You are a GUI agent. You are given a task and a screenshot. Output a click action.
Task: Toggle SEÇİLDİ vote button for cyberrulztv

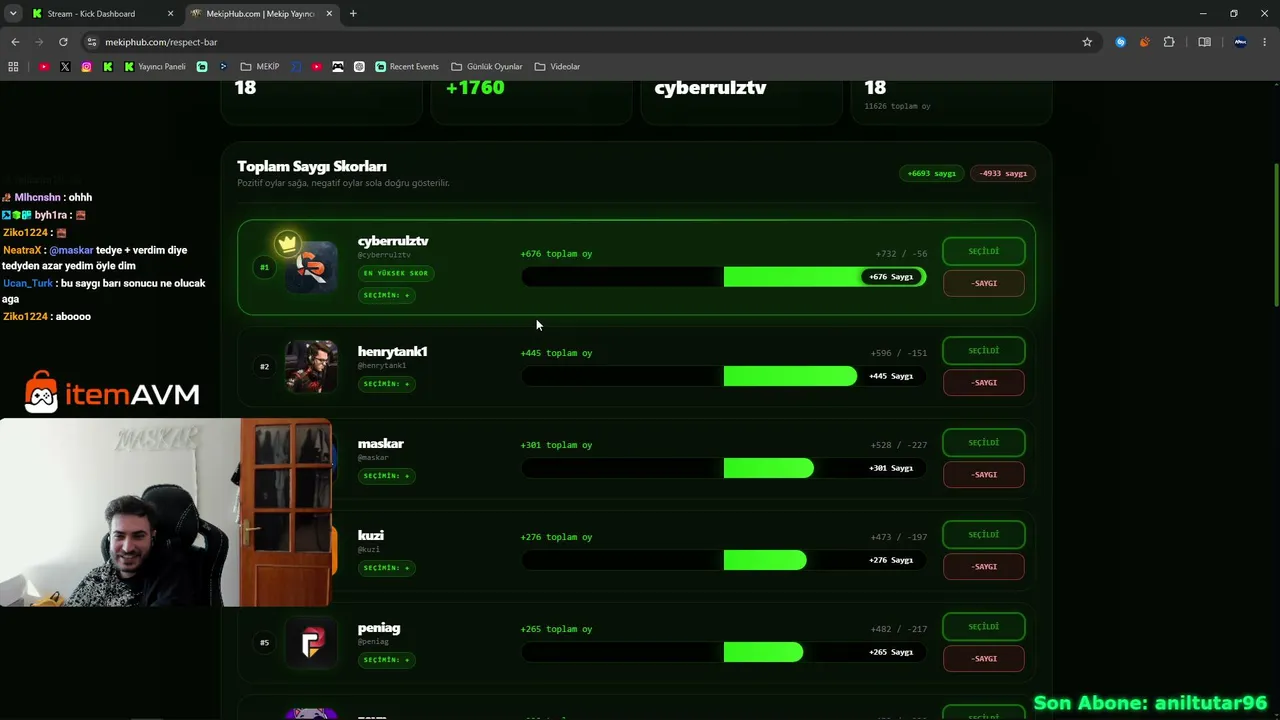tap(984, 251)
